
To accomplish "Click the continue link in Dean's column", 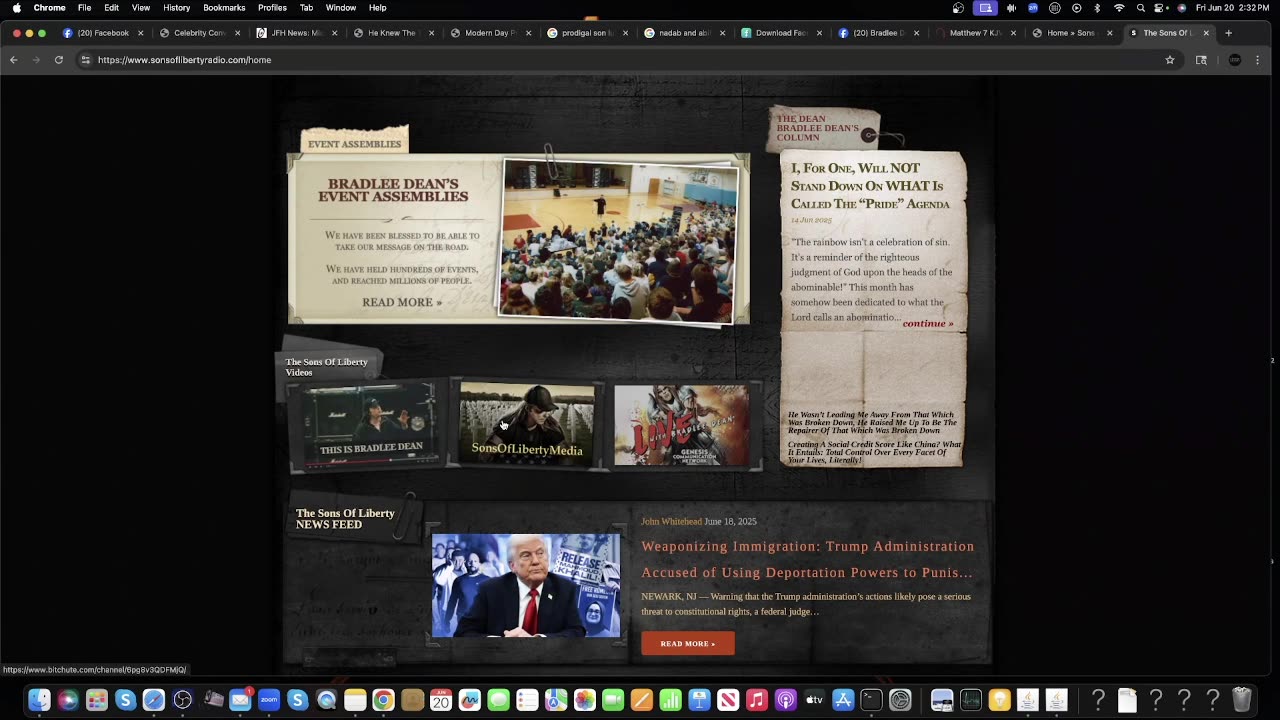I will (928, 323).
